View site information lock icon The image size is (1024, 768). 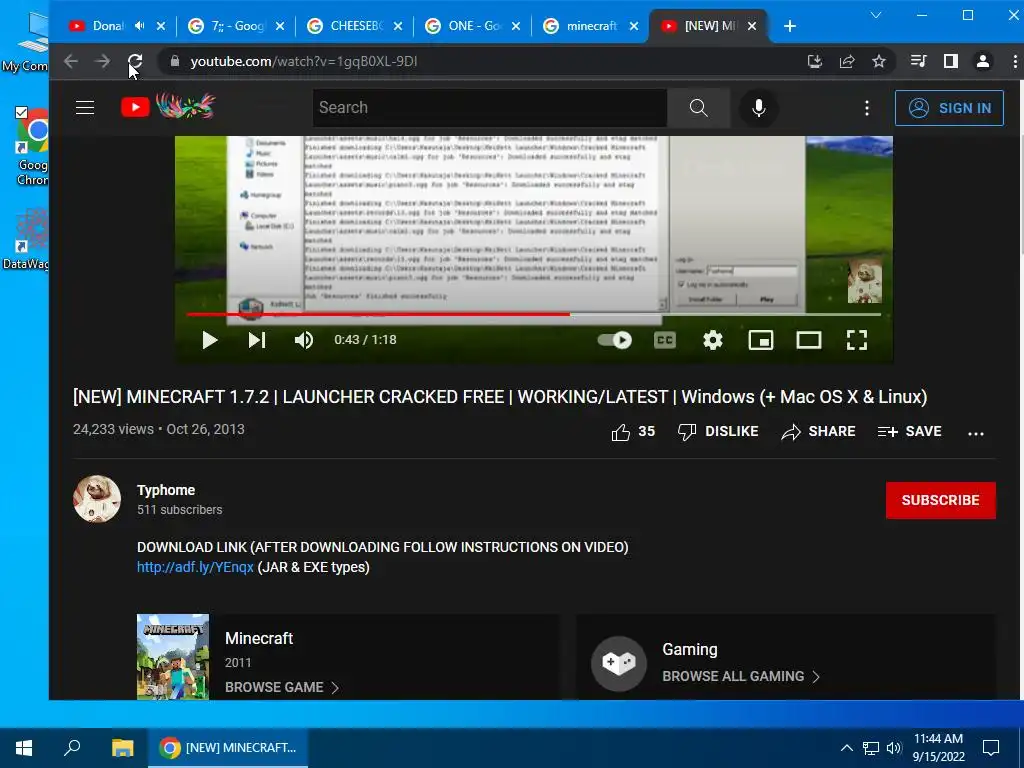pos(174,61)
